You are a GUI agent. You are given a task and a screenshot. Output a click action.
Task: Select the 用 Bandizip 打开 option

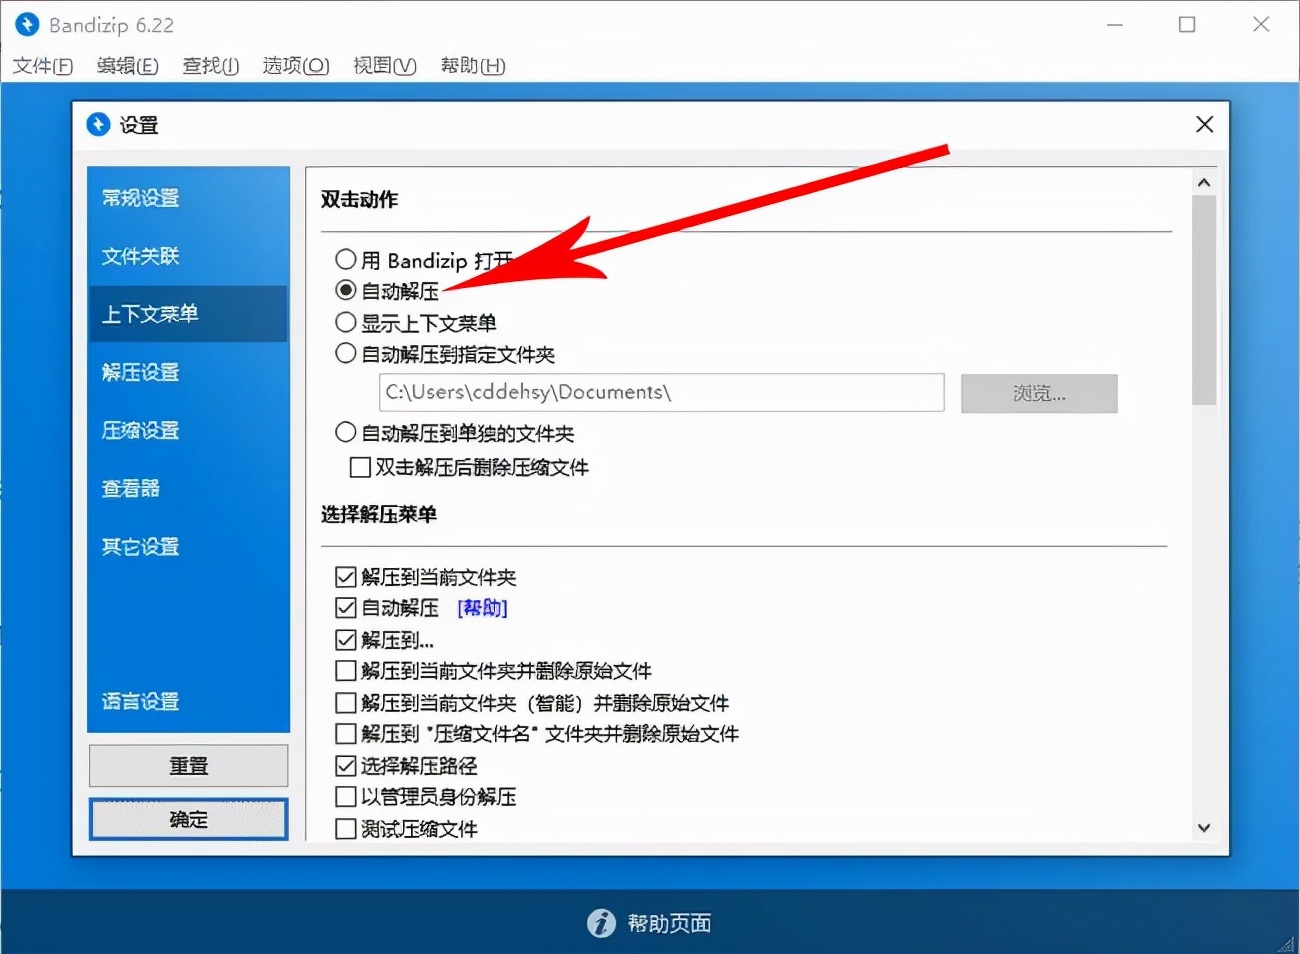[345, 259]
